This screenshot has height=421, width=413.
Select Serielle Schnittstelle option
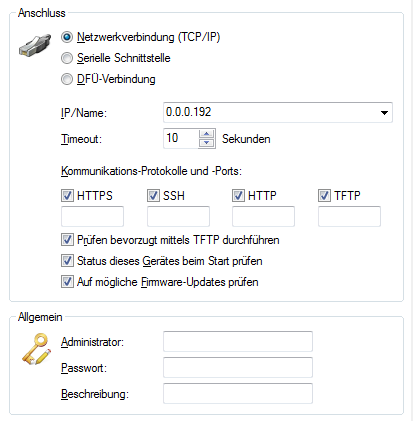[67, 58]
